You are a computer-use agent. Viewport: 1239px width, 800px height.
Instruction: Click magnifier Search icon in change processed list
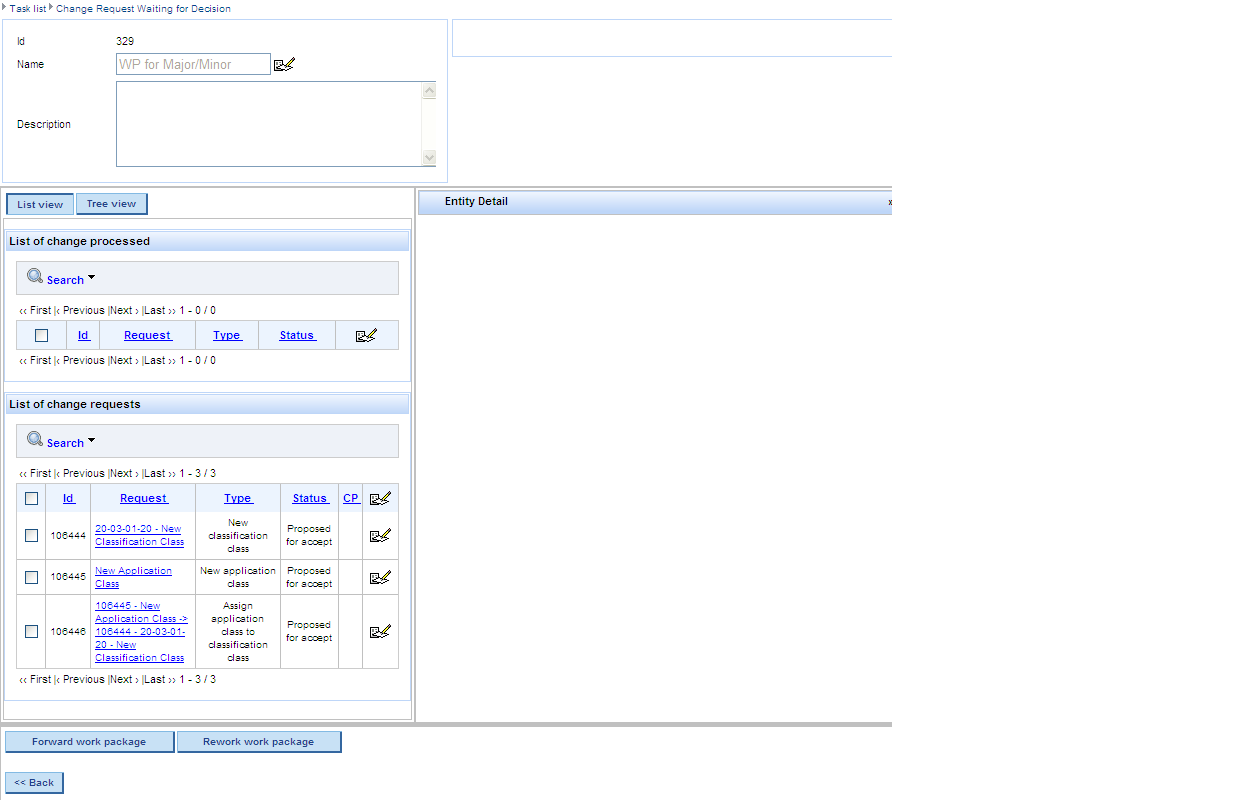tap(35, 277)
